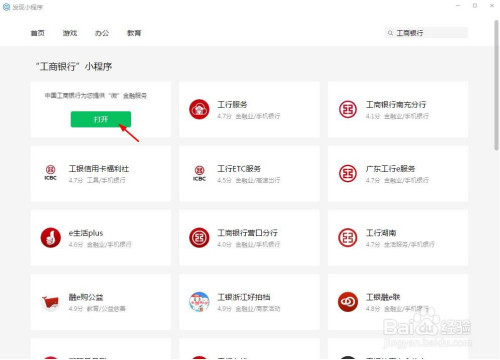The width and height of the screenshot is (500, 360).
Task: Click the 融e购公益 title
Action: 86,297
